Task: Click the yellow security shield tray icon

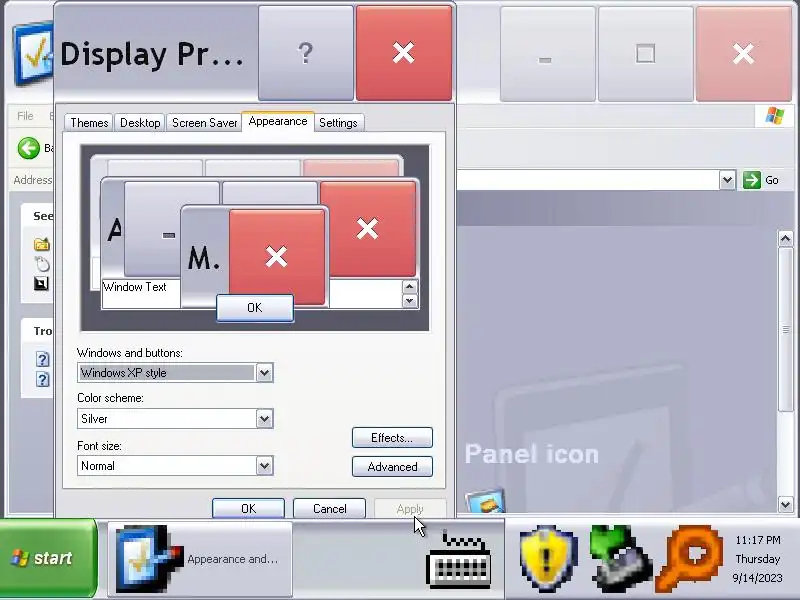Action: tap(547, 558)
